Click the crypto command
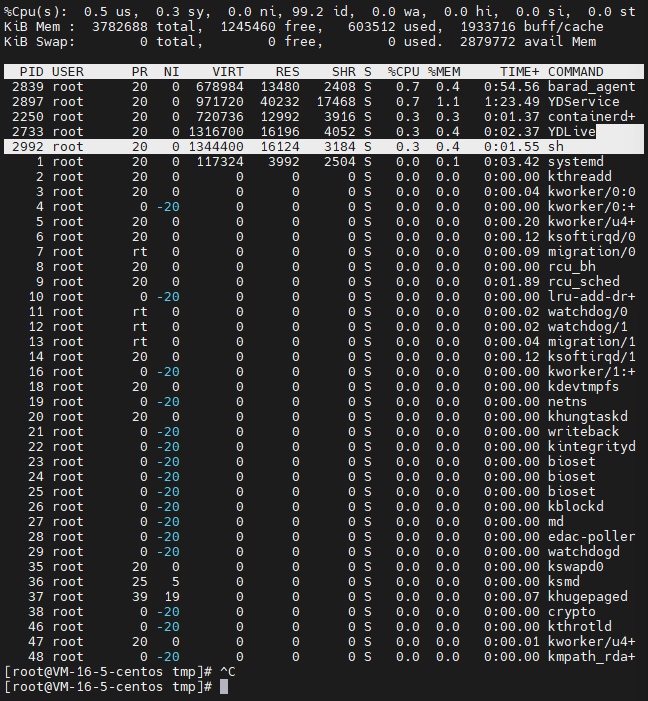 572,611
